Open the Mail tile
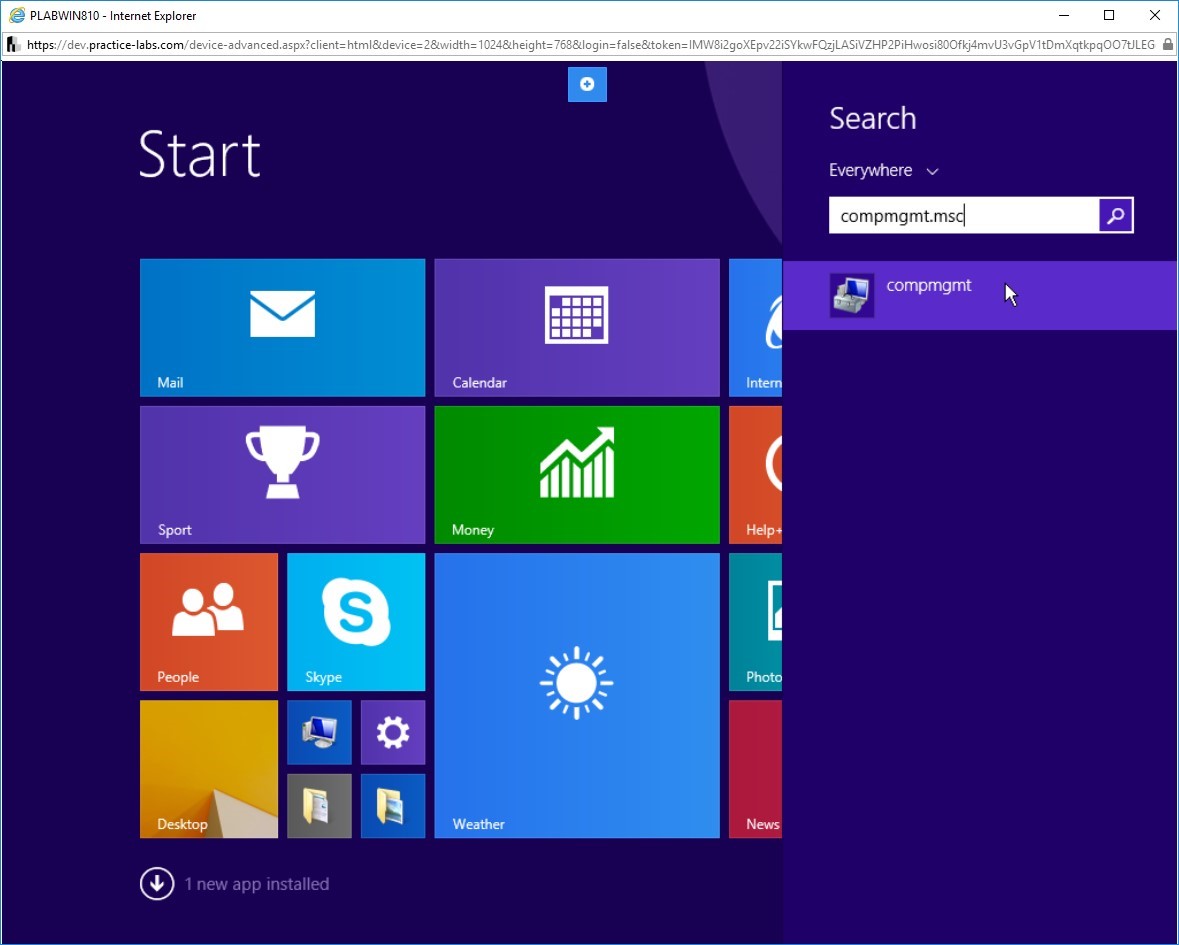This screenshot has height=945, width=1179. tap(282, 327)
